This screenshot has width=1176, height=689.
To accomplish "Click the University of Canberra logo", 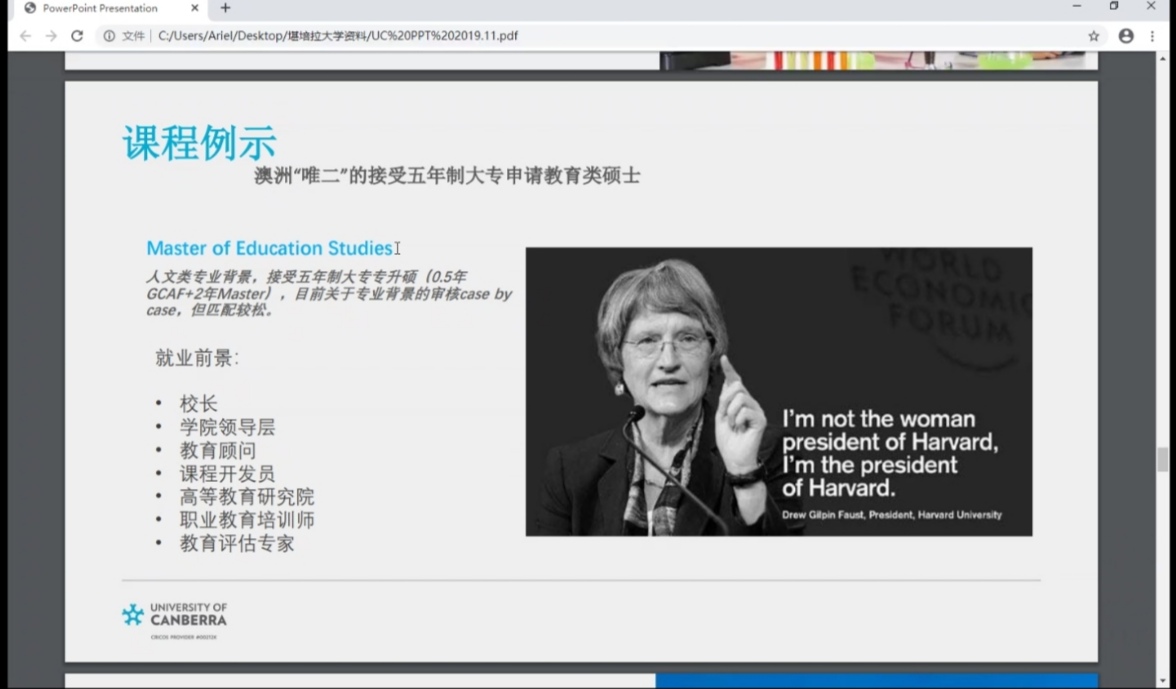I will [x=175, y=619].
